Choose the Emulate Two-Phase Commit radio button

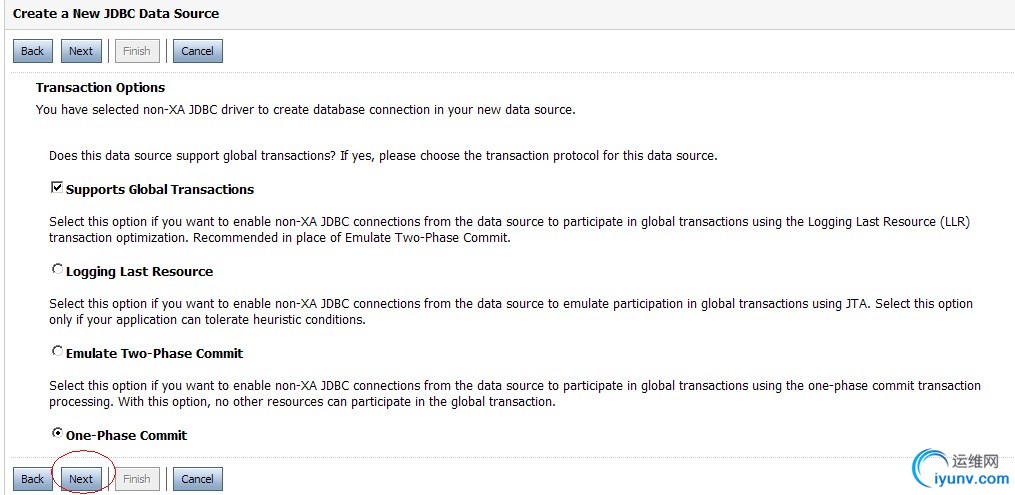point(57,351)
